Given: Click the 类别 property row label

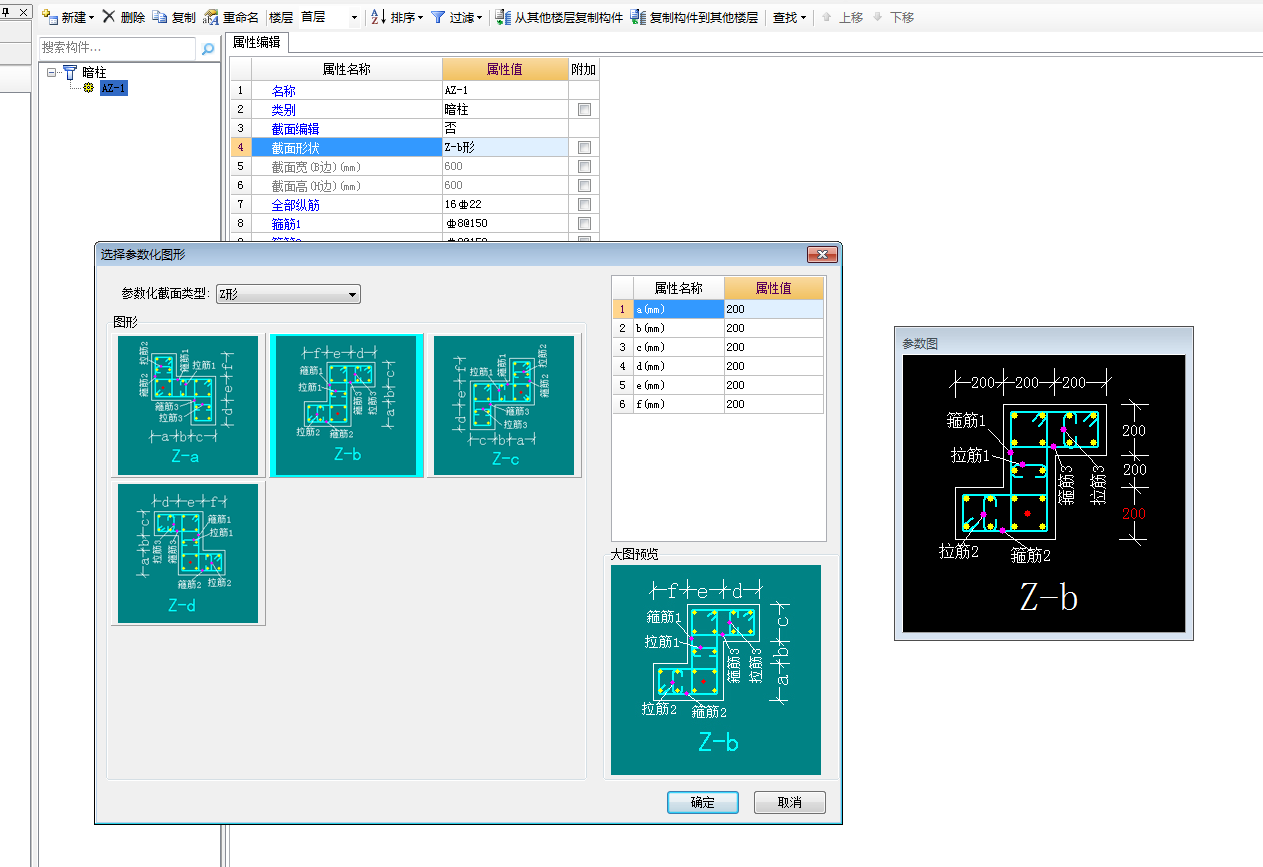Looking at the screenshot, I should tap(284, 110).
